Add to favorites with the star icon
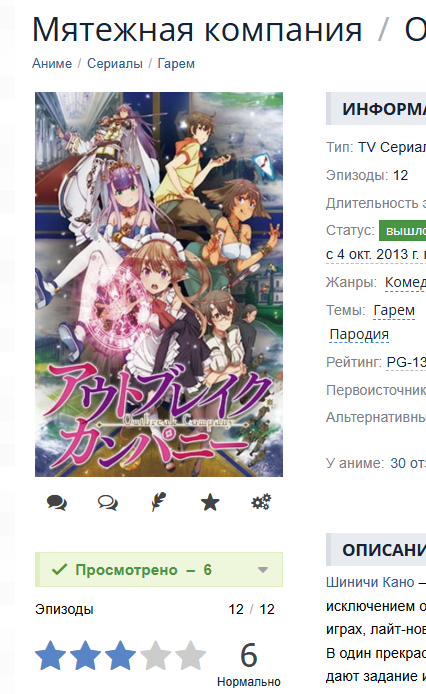426x694 pixels. pos(210,502)
